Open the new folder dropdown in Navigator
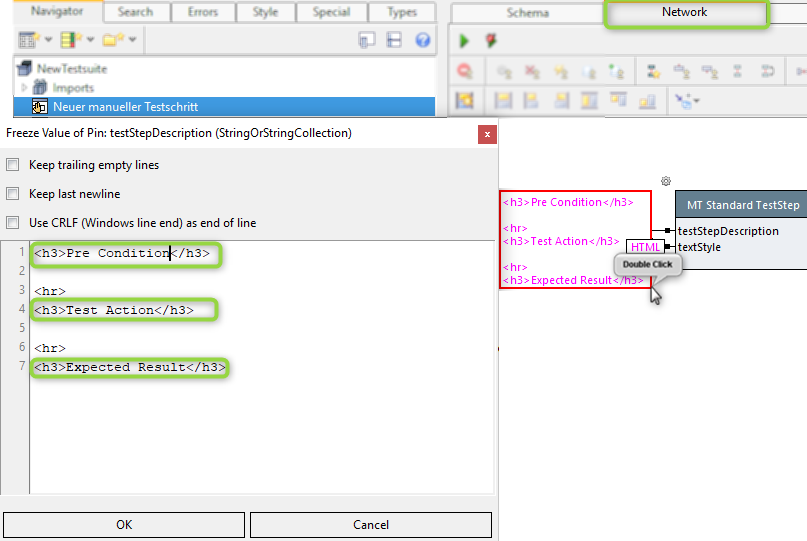Image resolution: width=807 pixels, height=541 pixels. click(x=132, y=40)
